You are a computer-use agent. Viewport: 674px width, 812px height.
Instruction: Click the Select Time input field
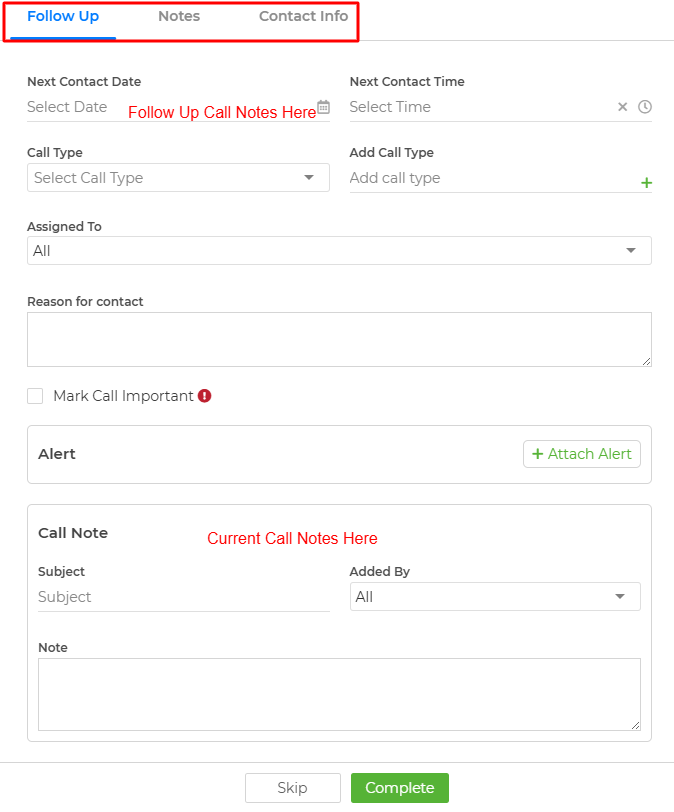click(480, 107)
